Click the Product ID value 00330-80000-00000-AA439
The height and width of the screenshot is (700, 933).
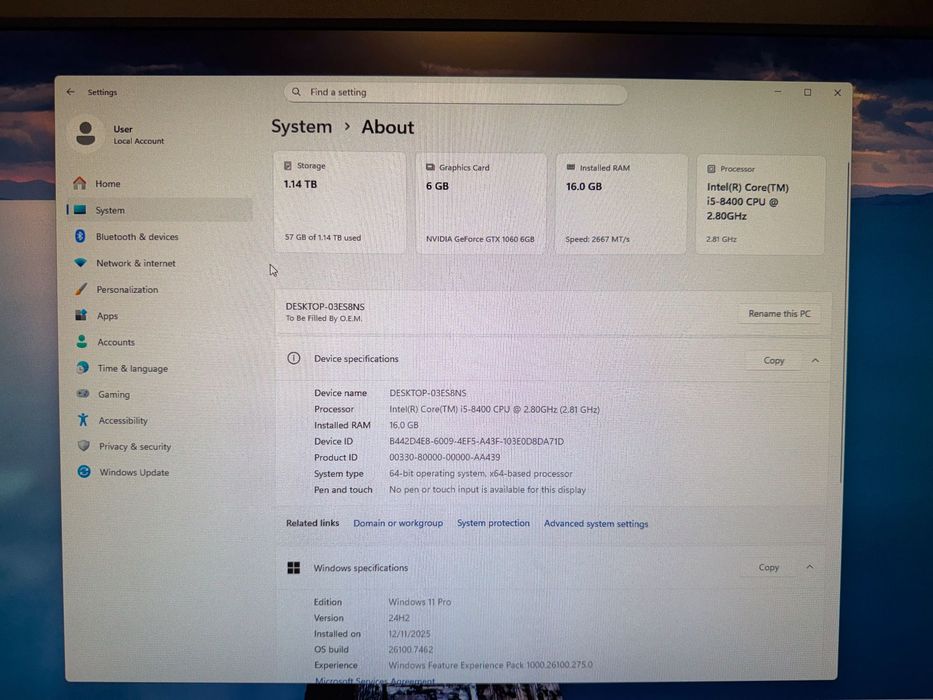[444, 457]
